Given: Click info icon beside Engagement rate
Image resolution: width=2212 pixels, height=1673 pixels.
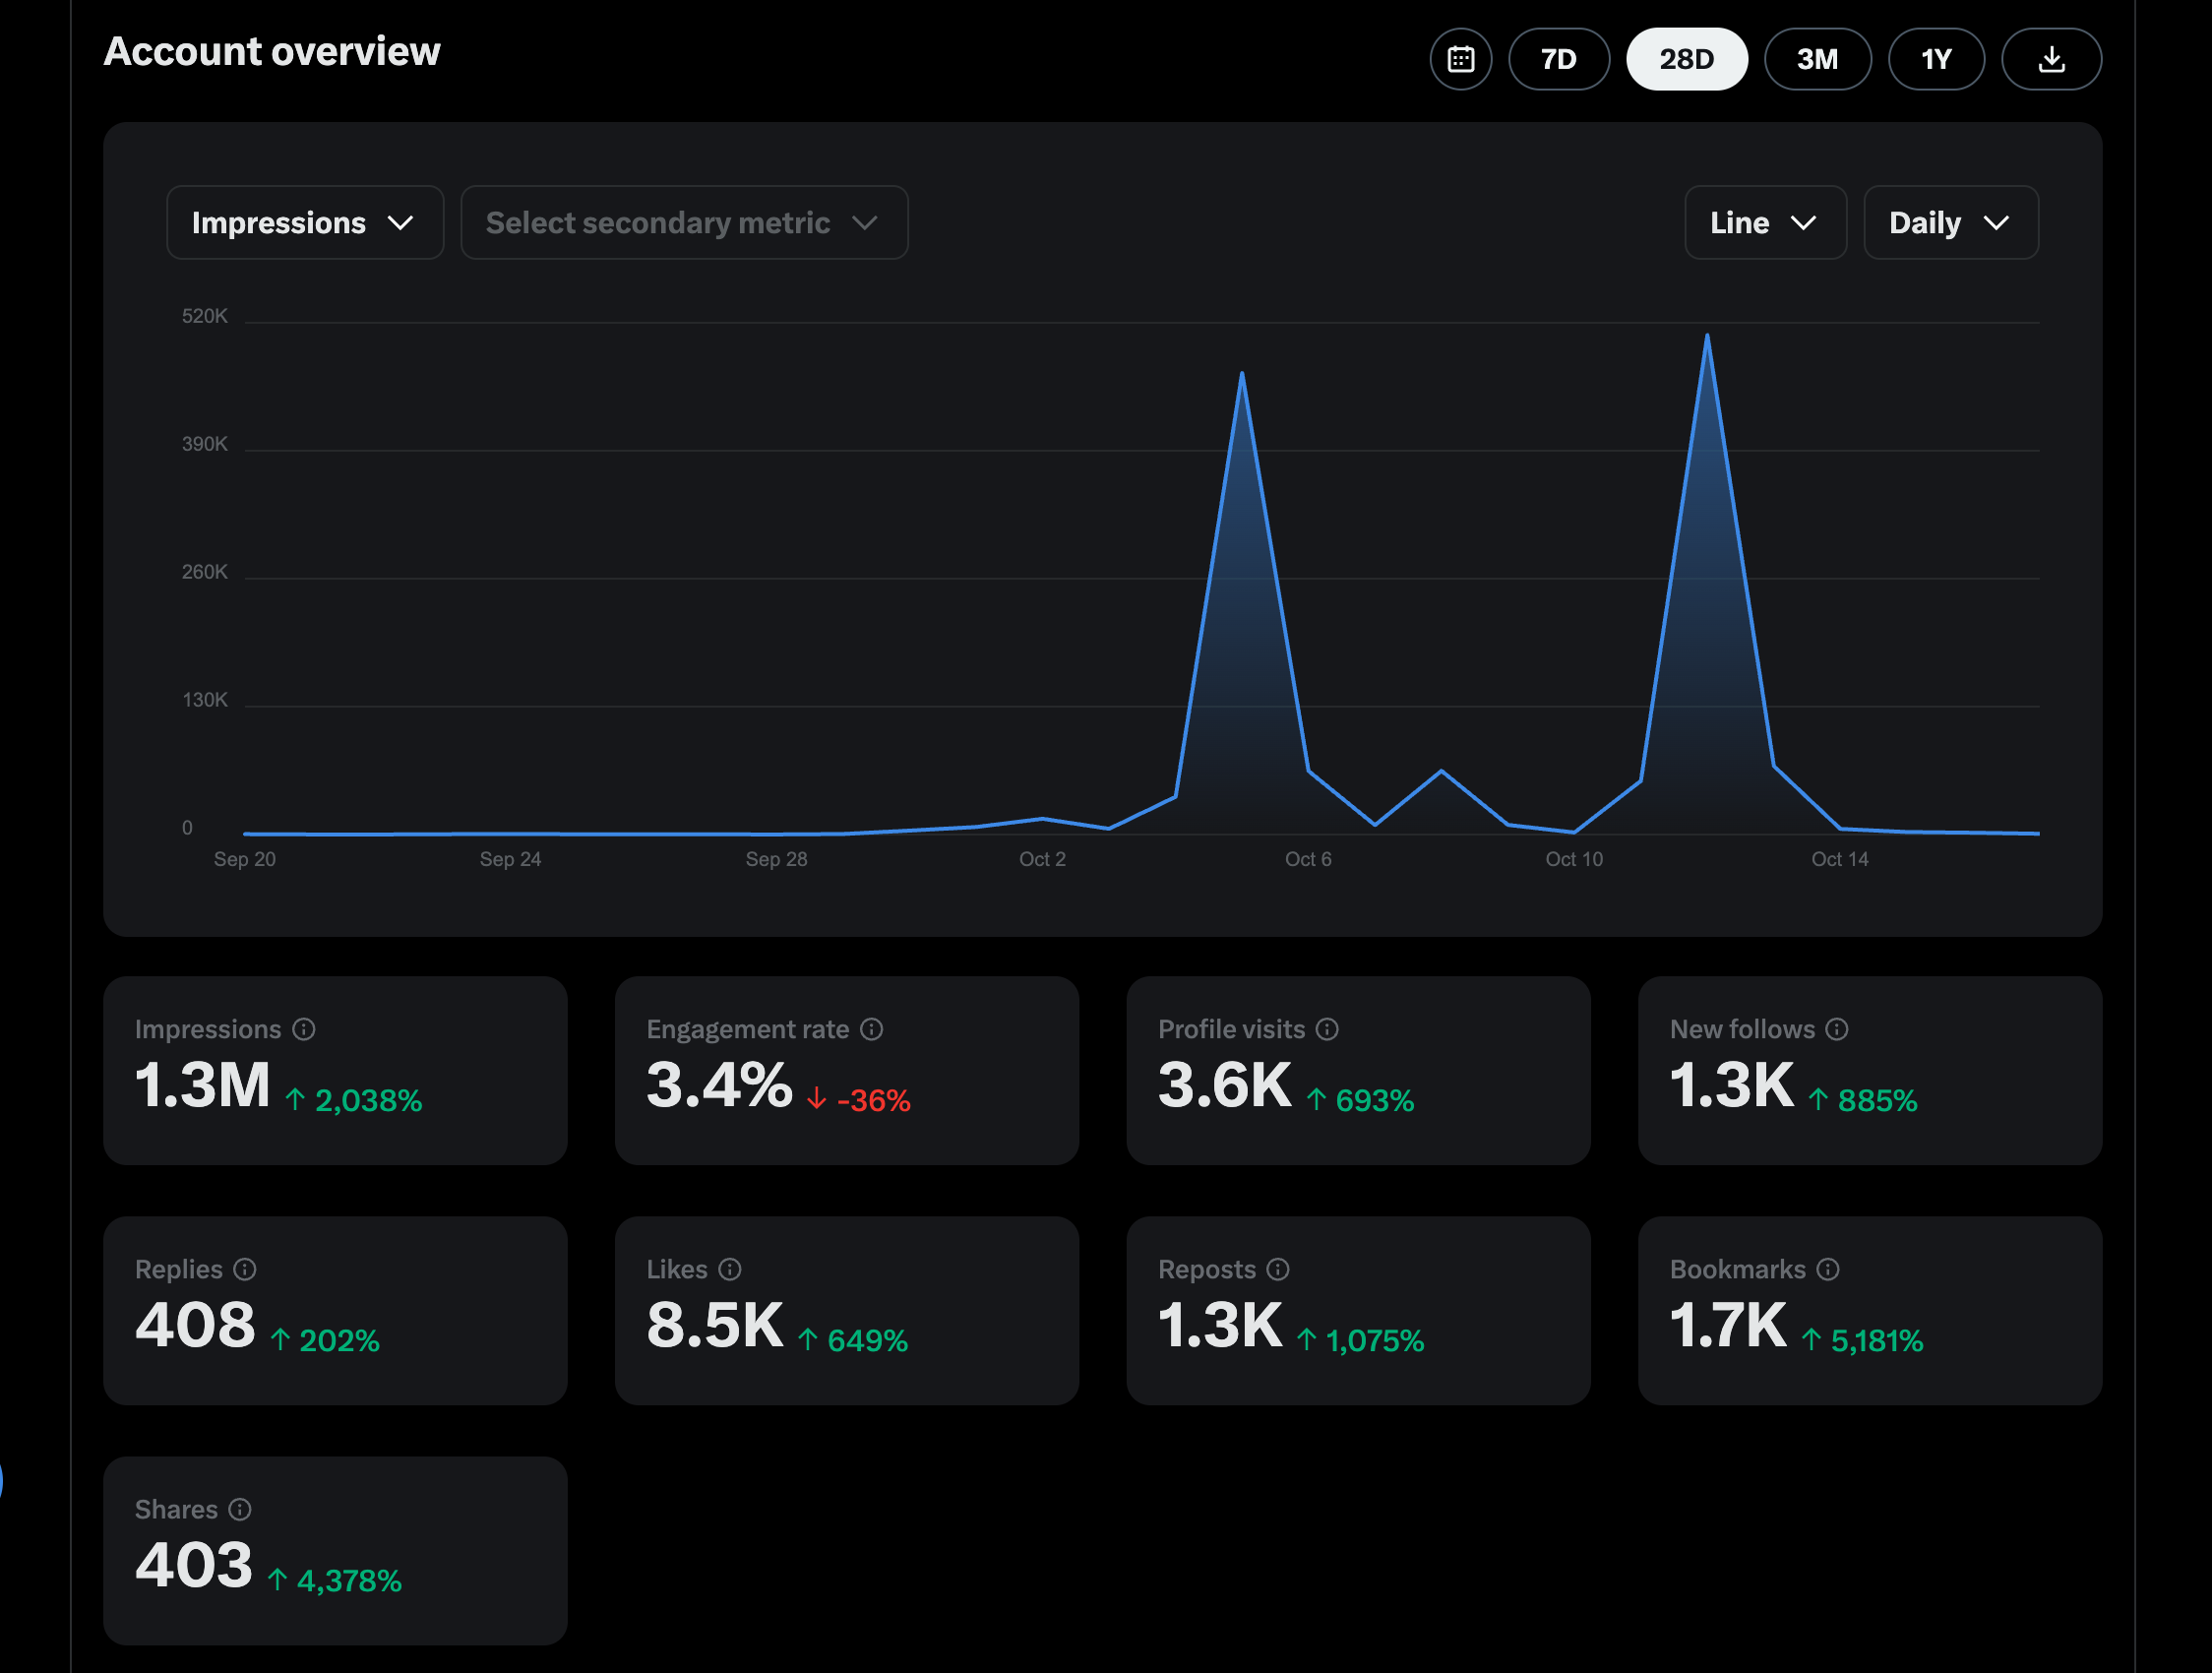Looking at the screenshot, I should 872,1029.
